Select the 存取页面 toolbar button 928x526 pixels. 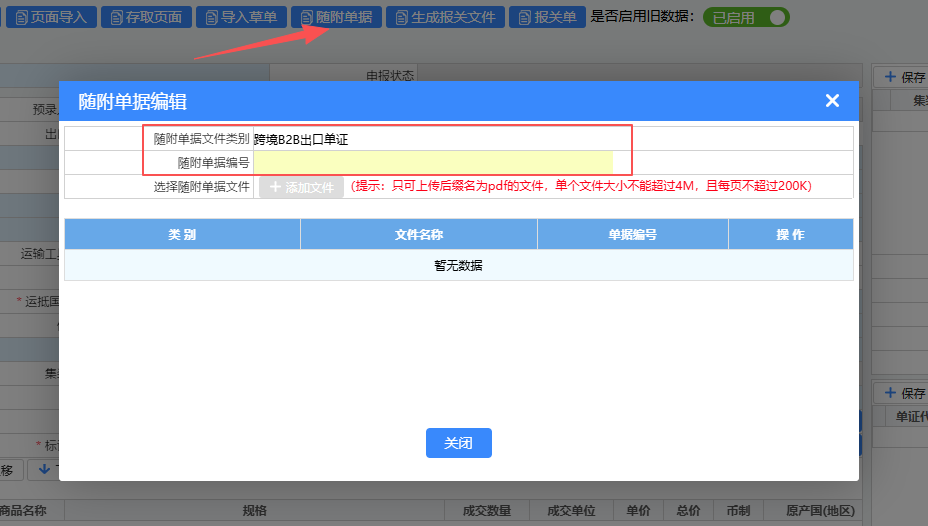(146, 17)
